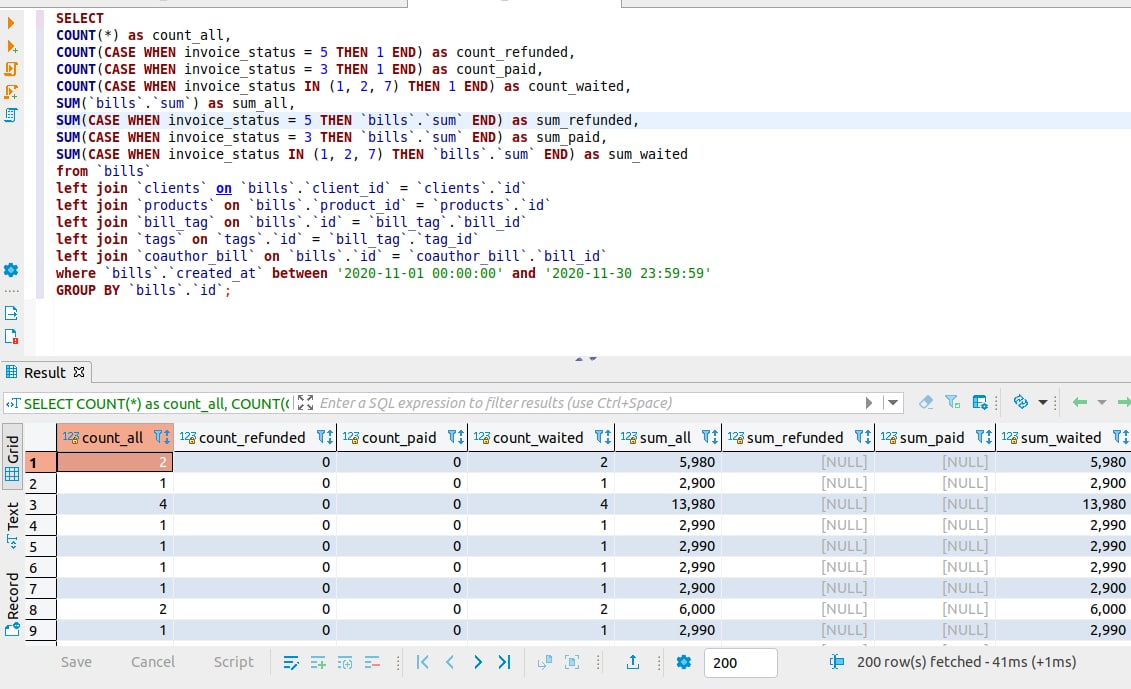Click the fetch size field showing 200
Viewport: 1131px width, 689px height.
pos(740,662)
